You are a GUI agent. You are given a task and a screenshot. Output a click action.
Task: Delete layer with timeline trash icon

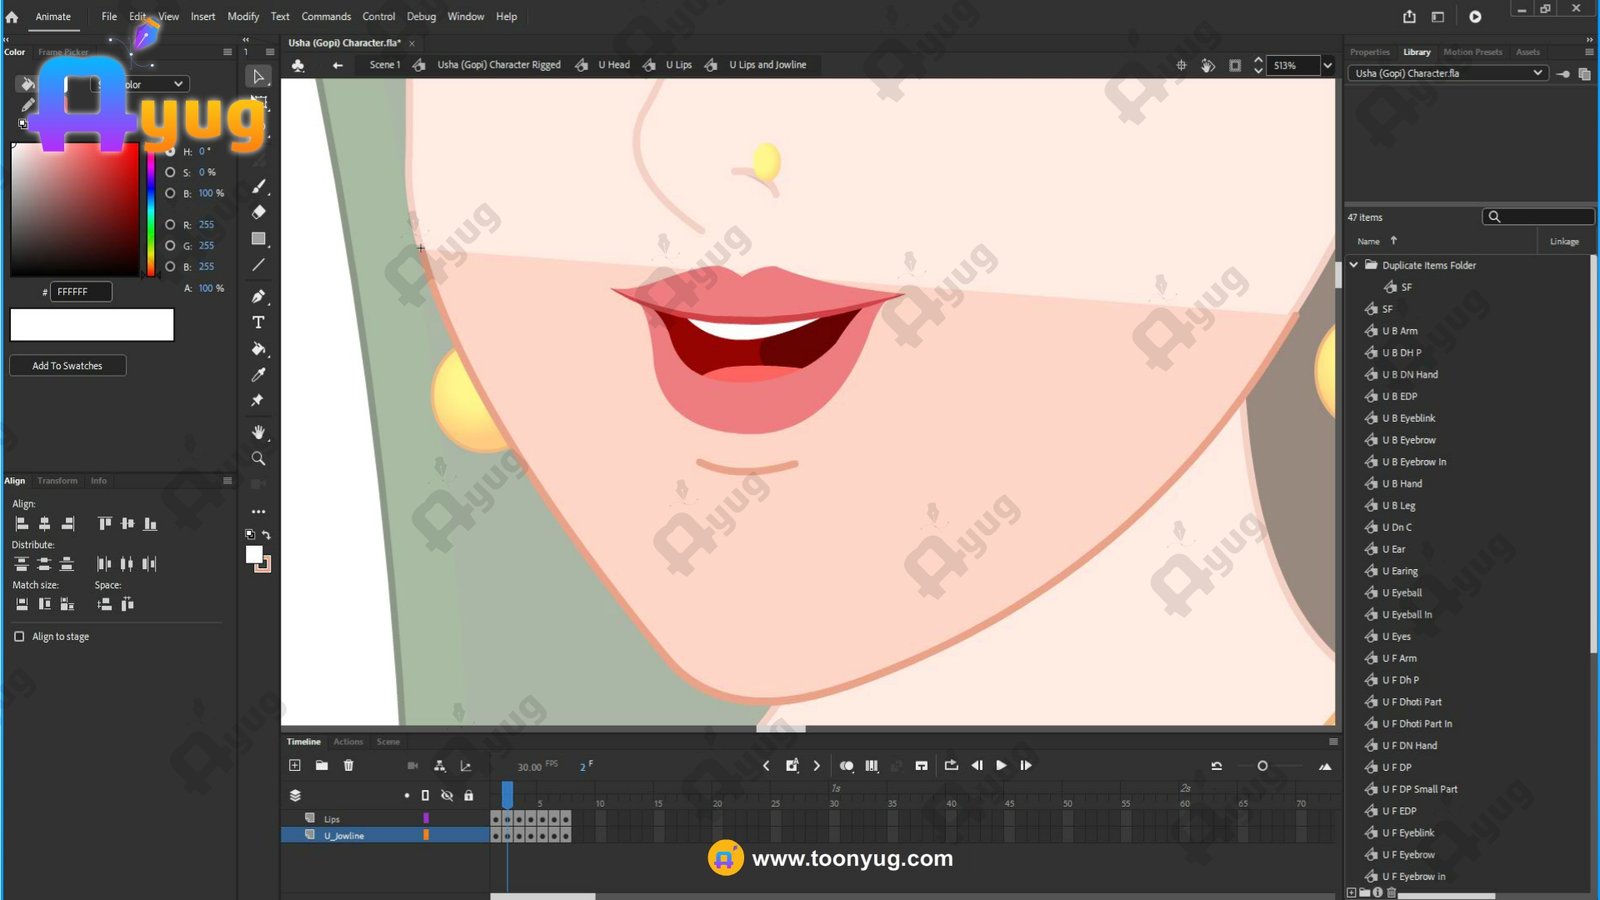348,765
